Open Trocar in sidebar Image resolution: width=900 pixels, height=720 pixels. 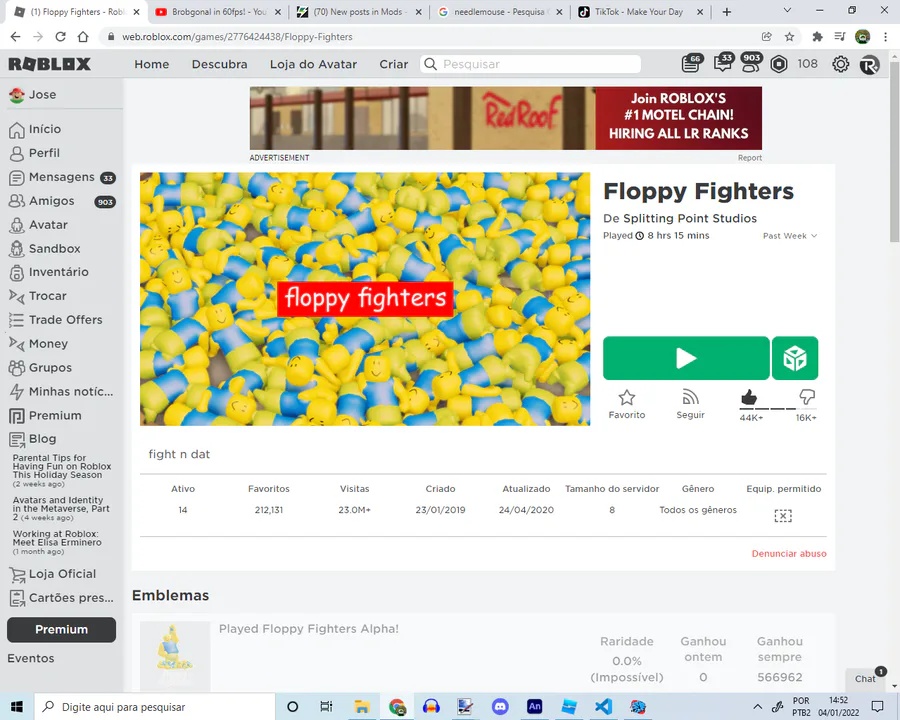point(38,296)
